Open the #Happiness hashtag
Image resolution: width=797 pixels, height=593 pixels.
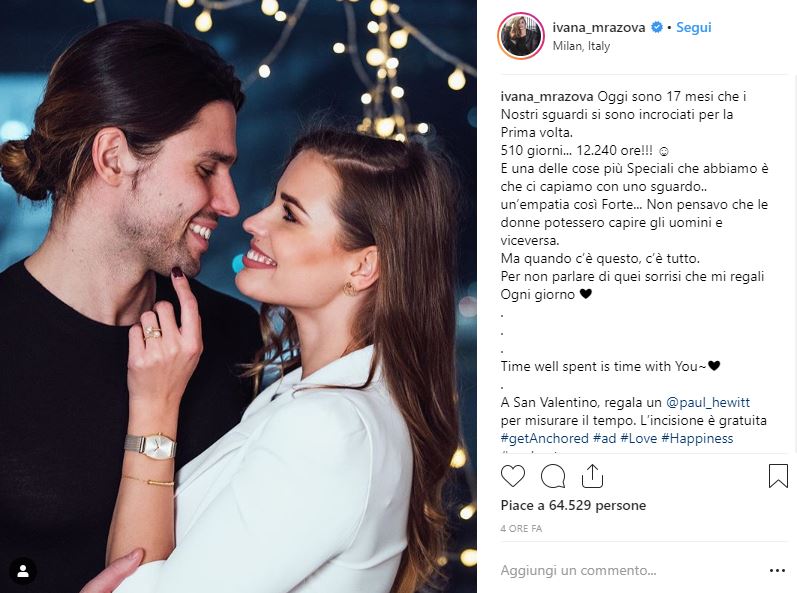[697, 439]
